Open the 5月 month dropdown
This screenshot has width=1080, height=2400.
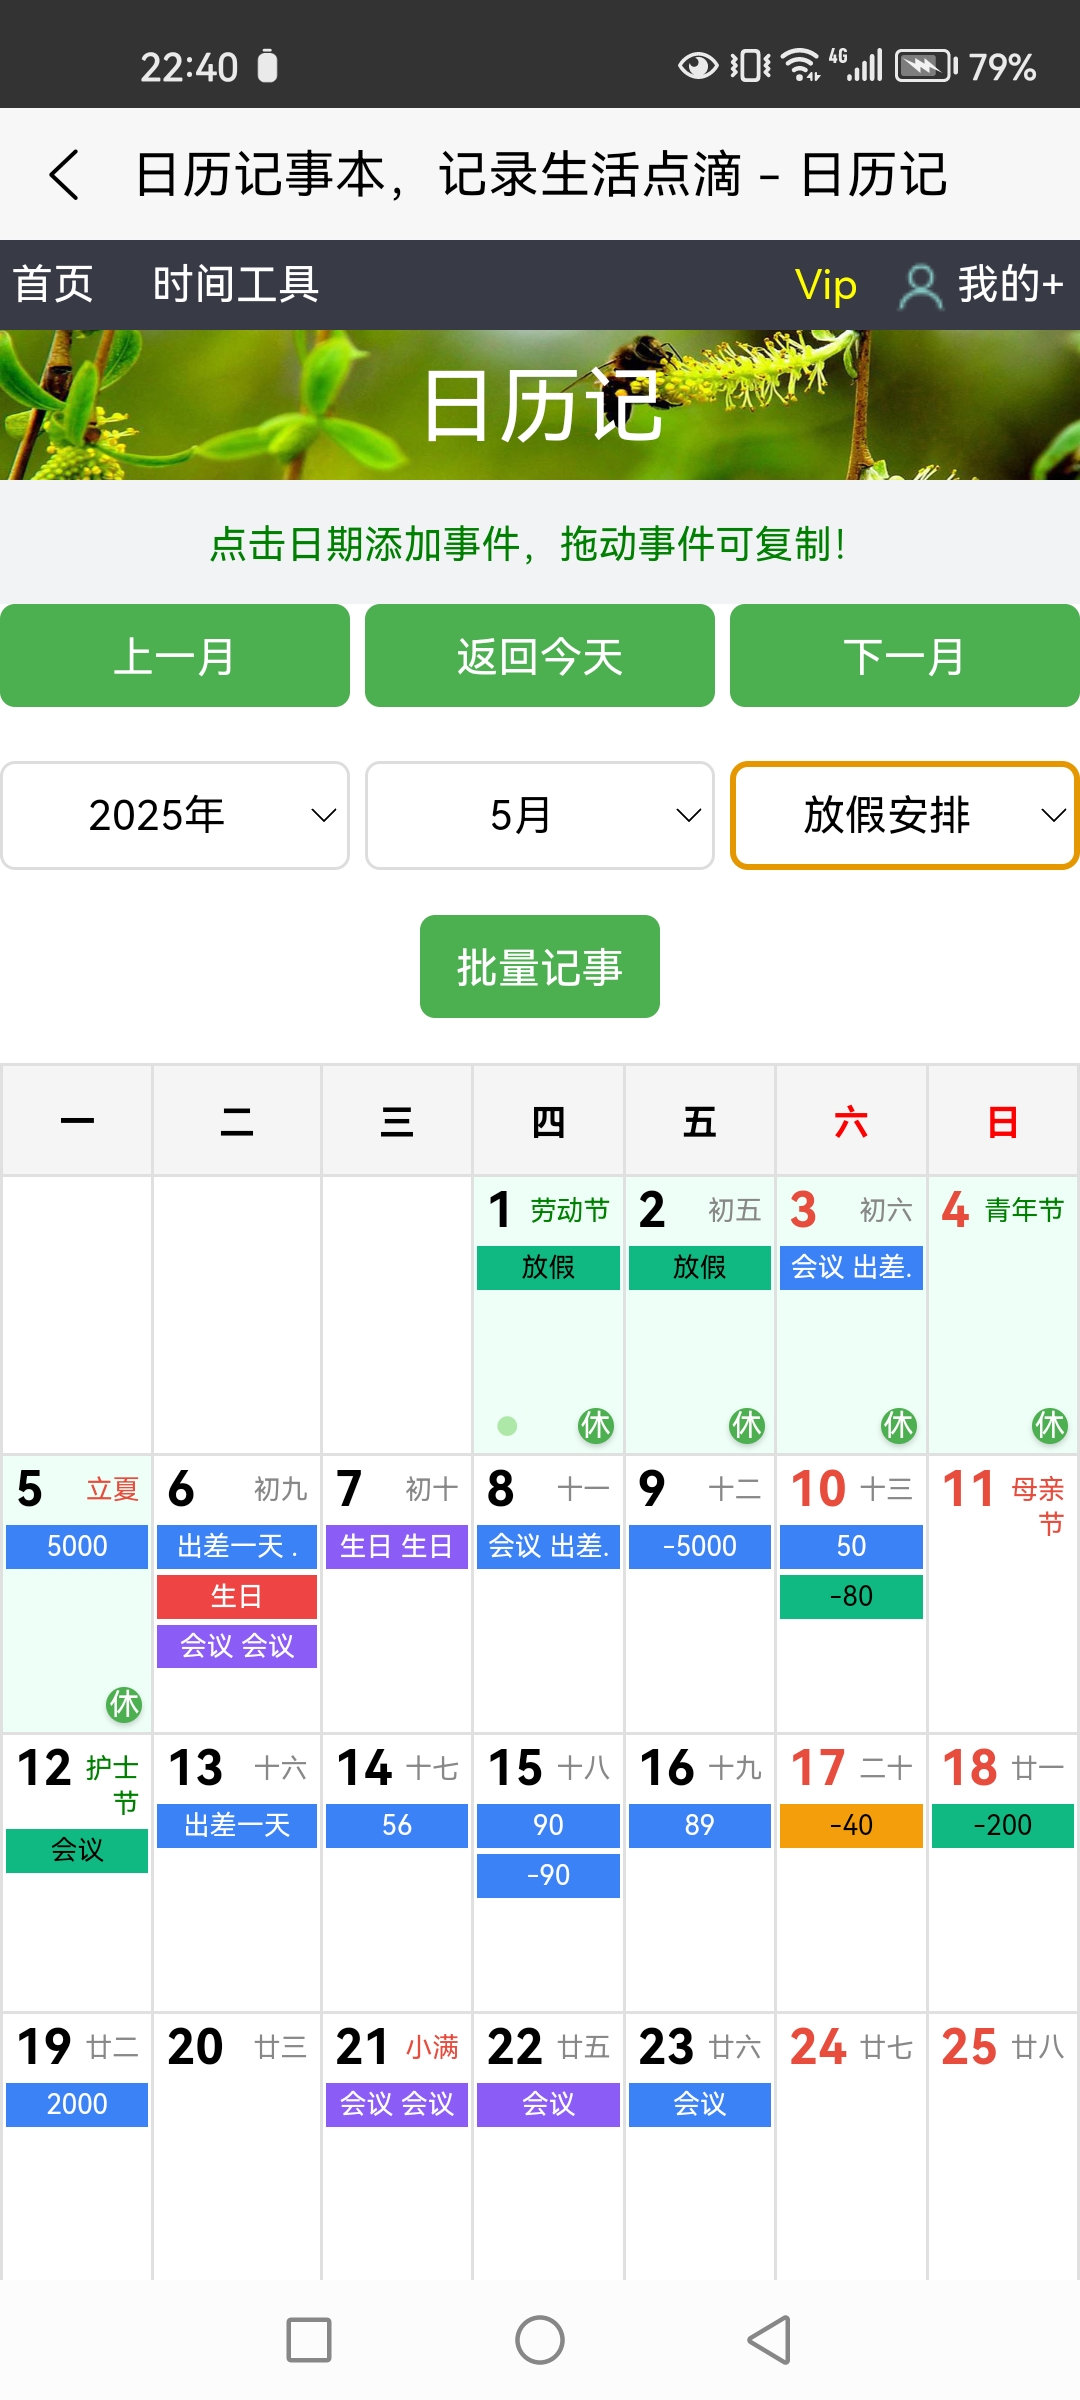(540, 816)
